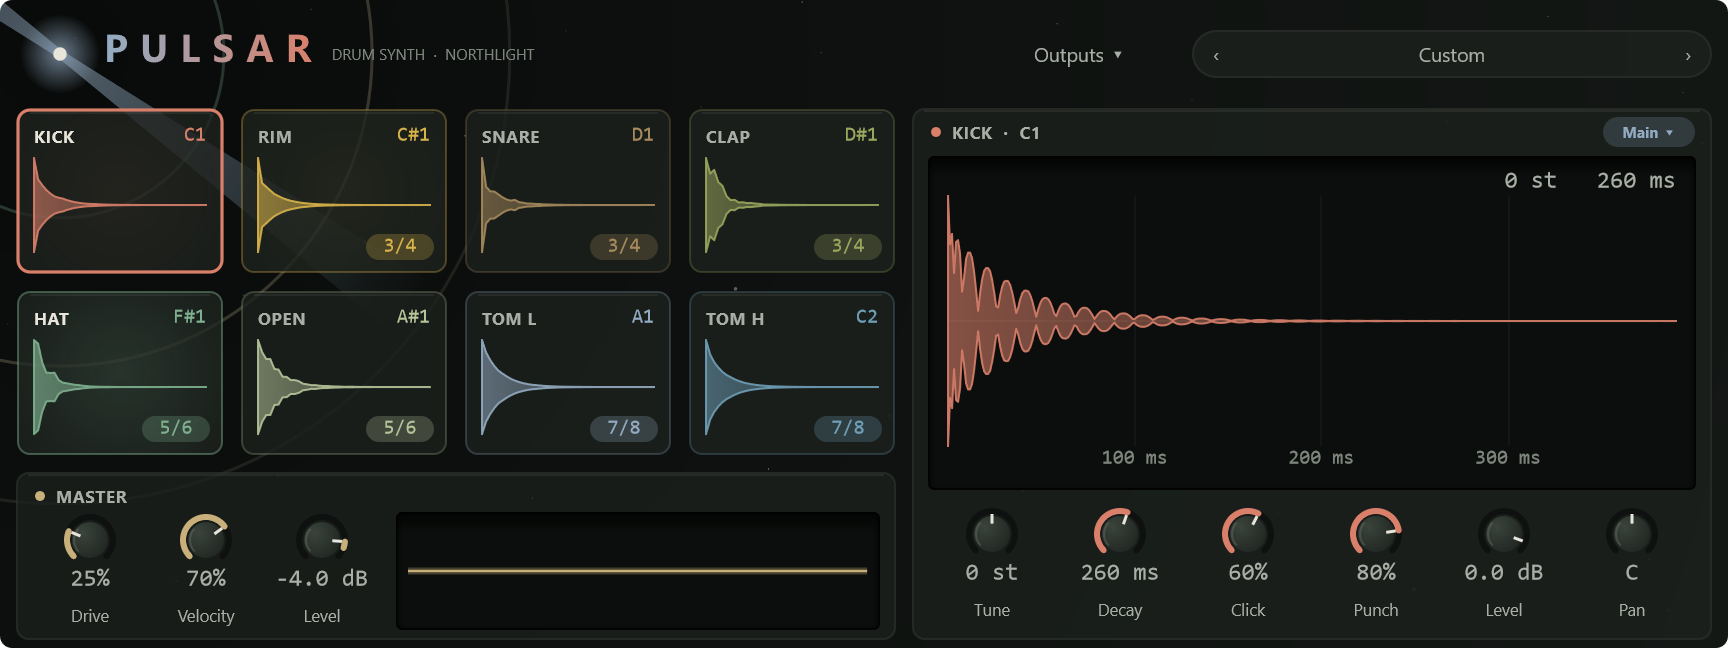
Task: Click the 100 ms time axis marker
Action: click(x=1134, y=458)
